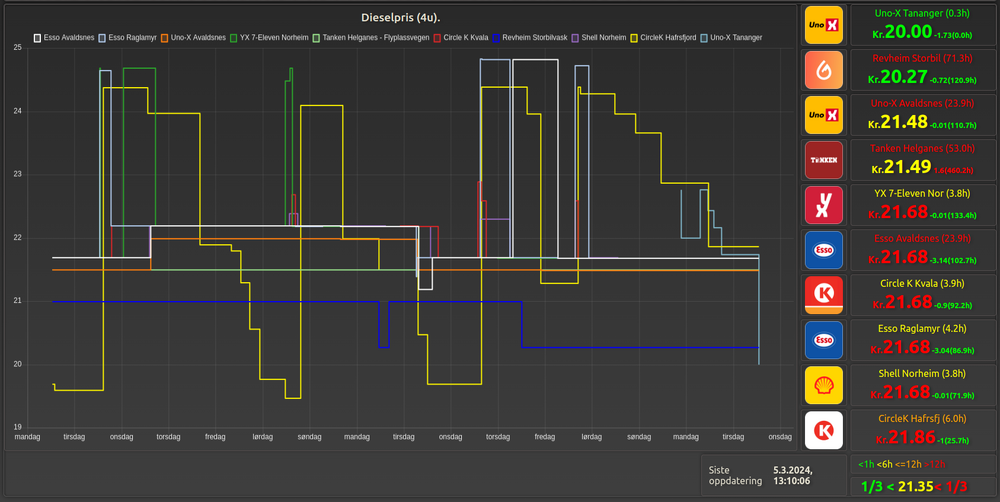
Task: Click the blue Revheim Storbilvask legend swatch
Action: coord(497,38)
